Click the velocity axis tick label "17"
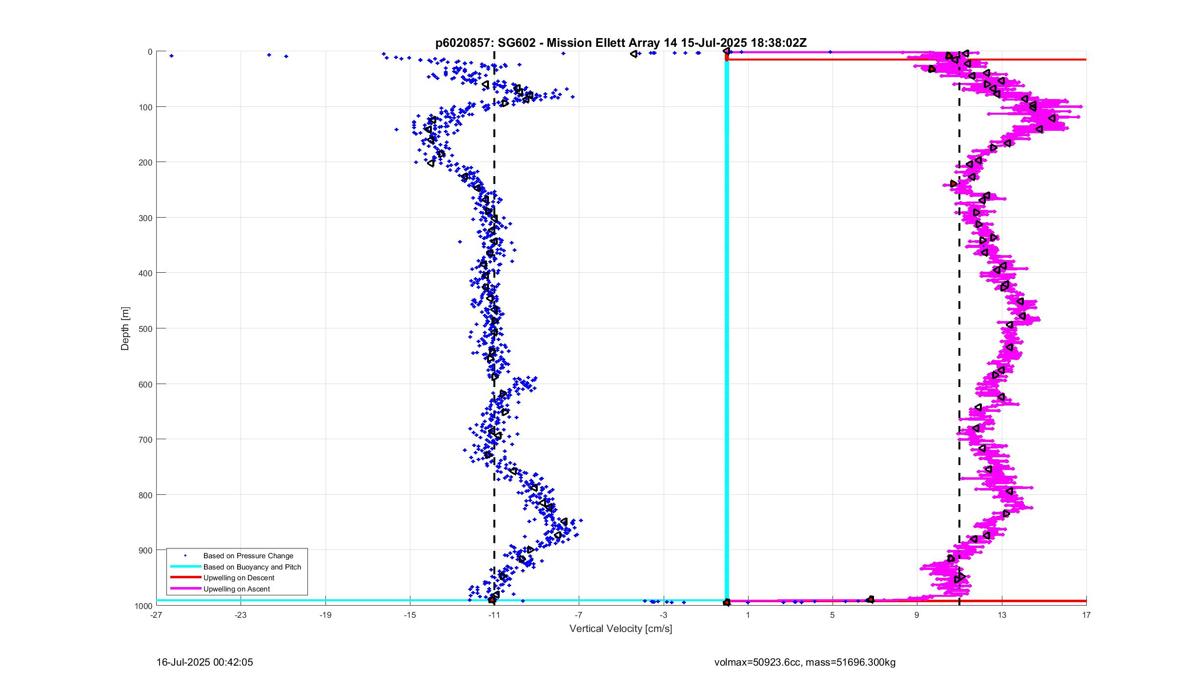The image size is (1200, 681). pos(1086,616)
